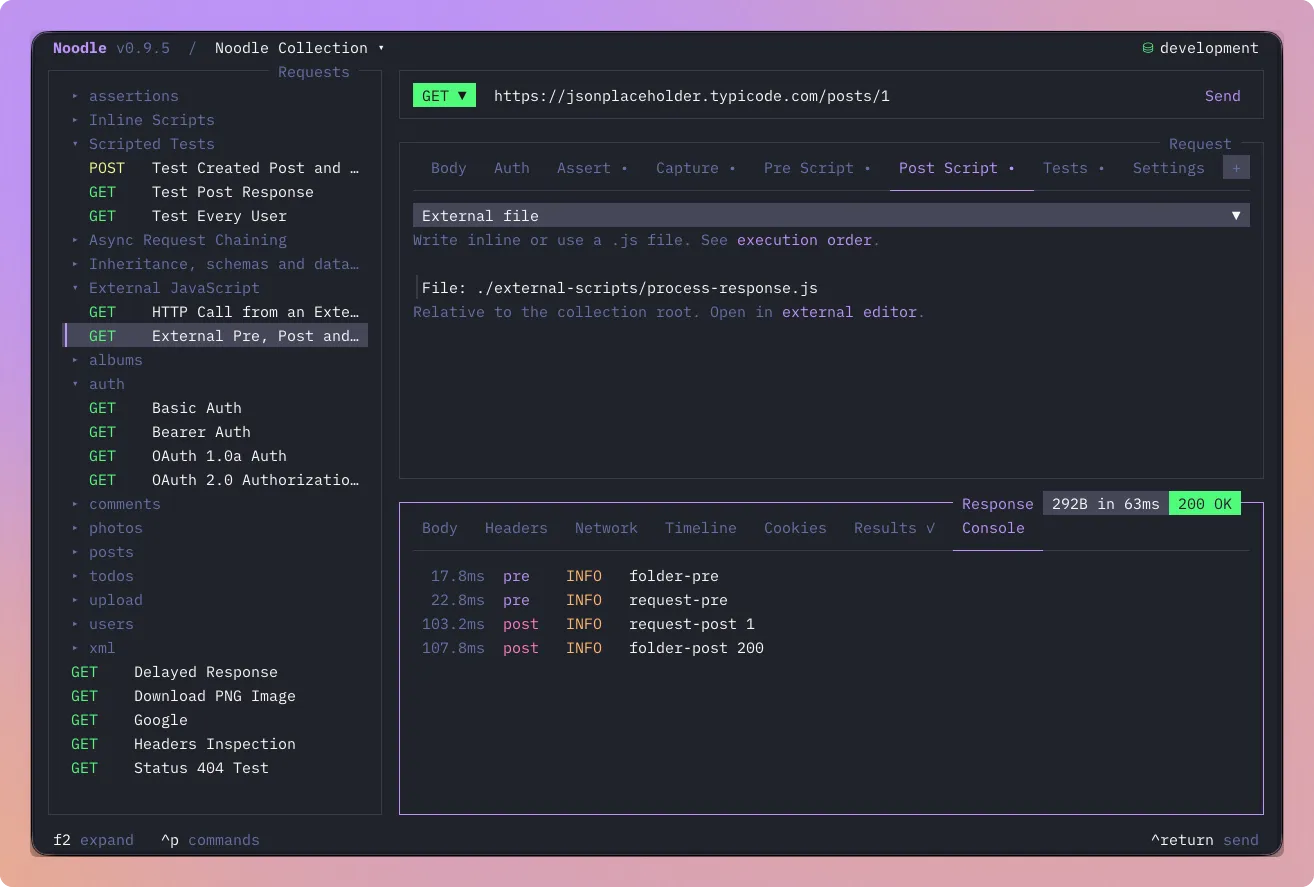
Task: Open the external editor link
Action: pyautogui.click(x=849, y=312)
